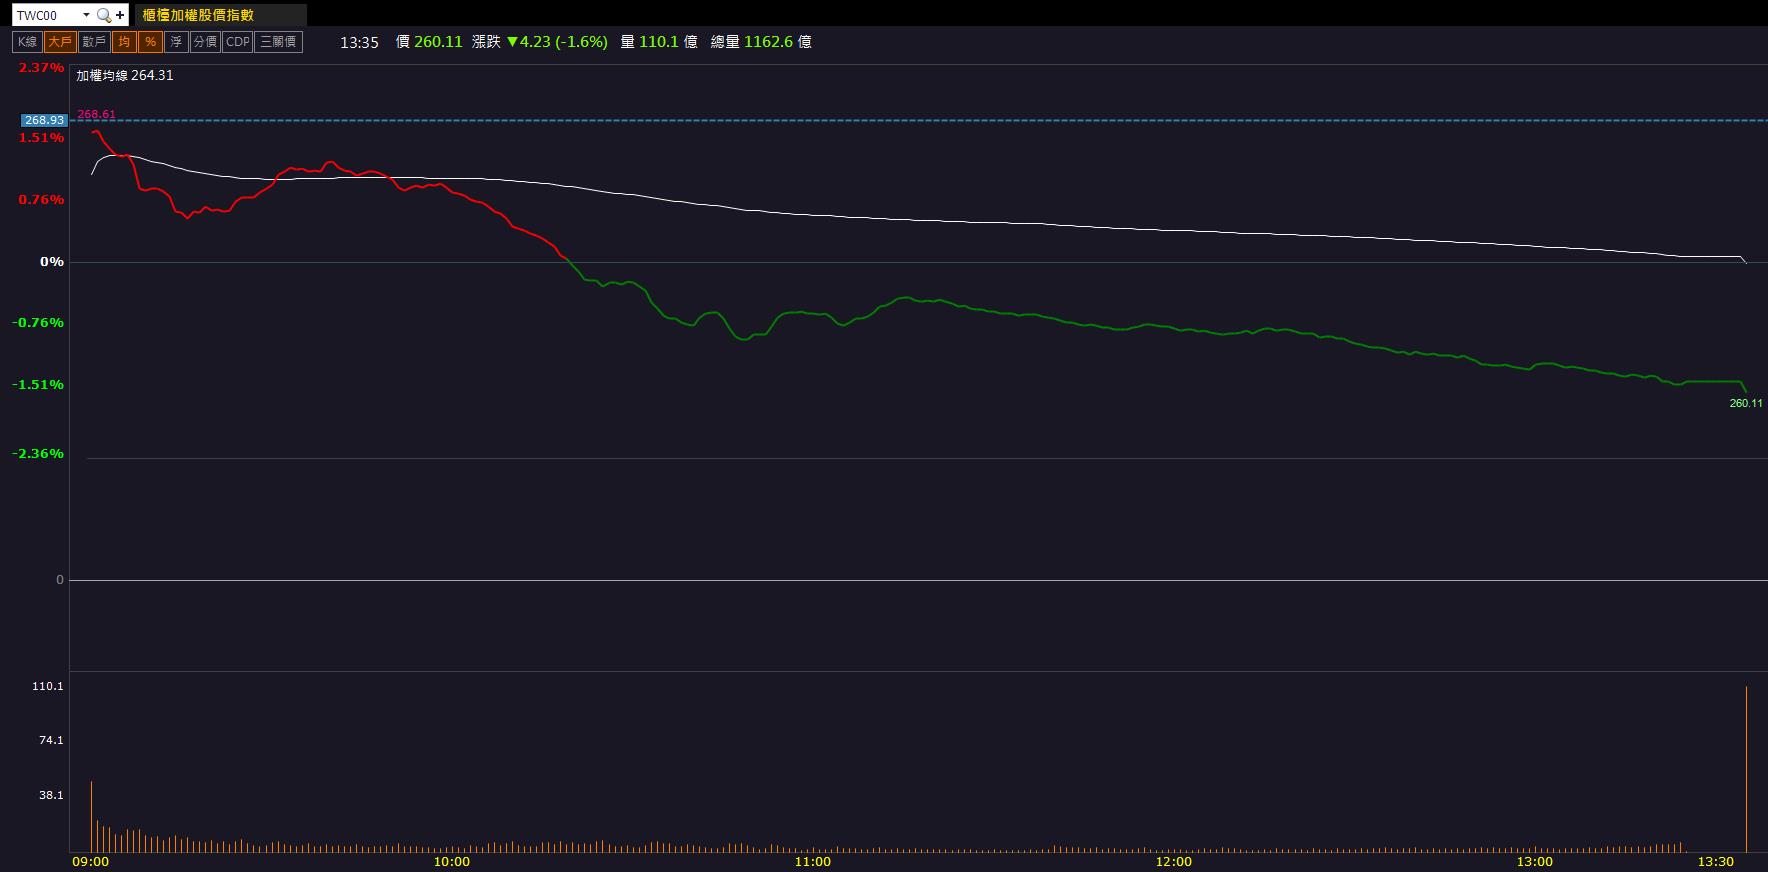Image resolution: width=1768 pixels, height=872 pixels.
Task: Toggle the 均 average line
Action: 124,42
